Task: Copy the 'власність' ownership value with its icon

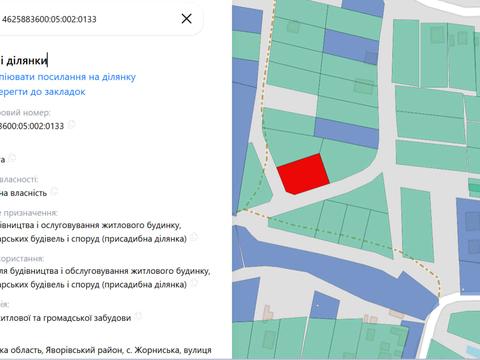Action: pos(54,191)
